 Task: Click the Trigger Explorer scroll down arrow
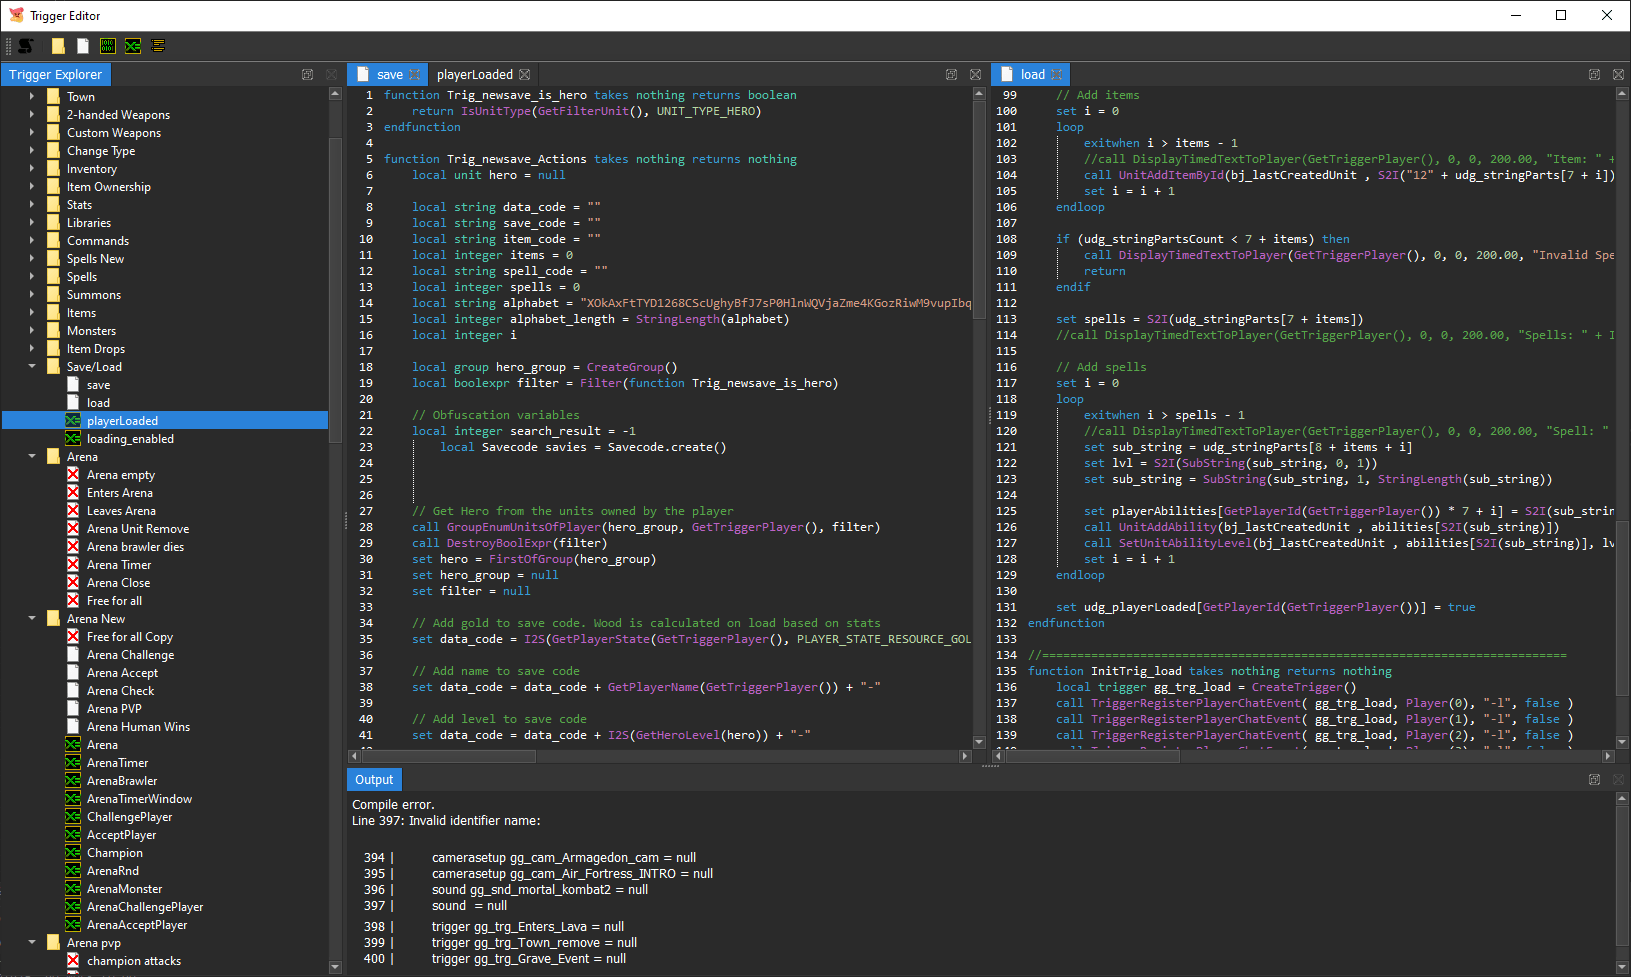coord(335,967)
